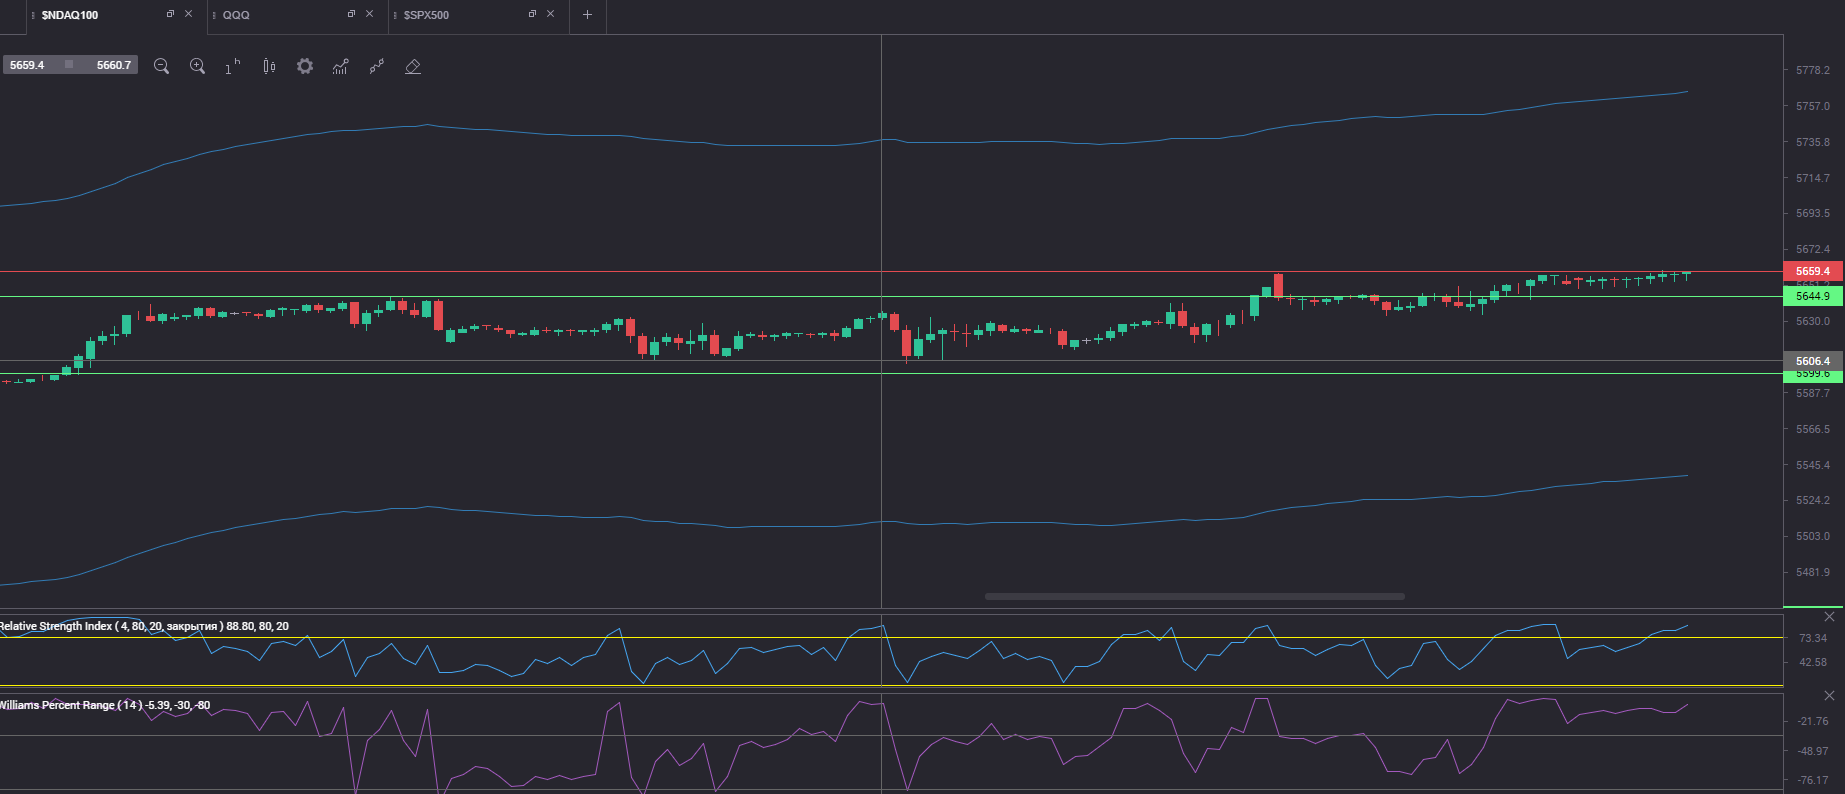
Task: Select the drawing tools line icon
Action: 377,66
